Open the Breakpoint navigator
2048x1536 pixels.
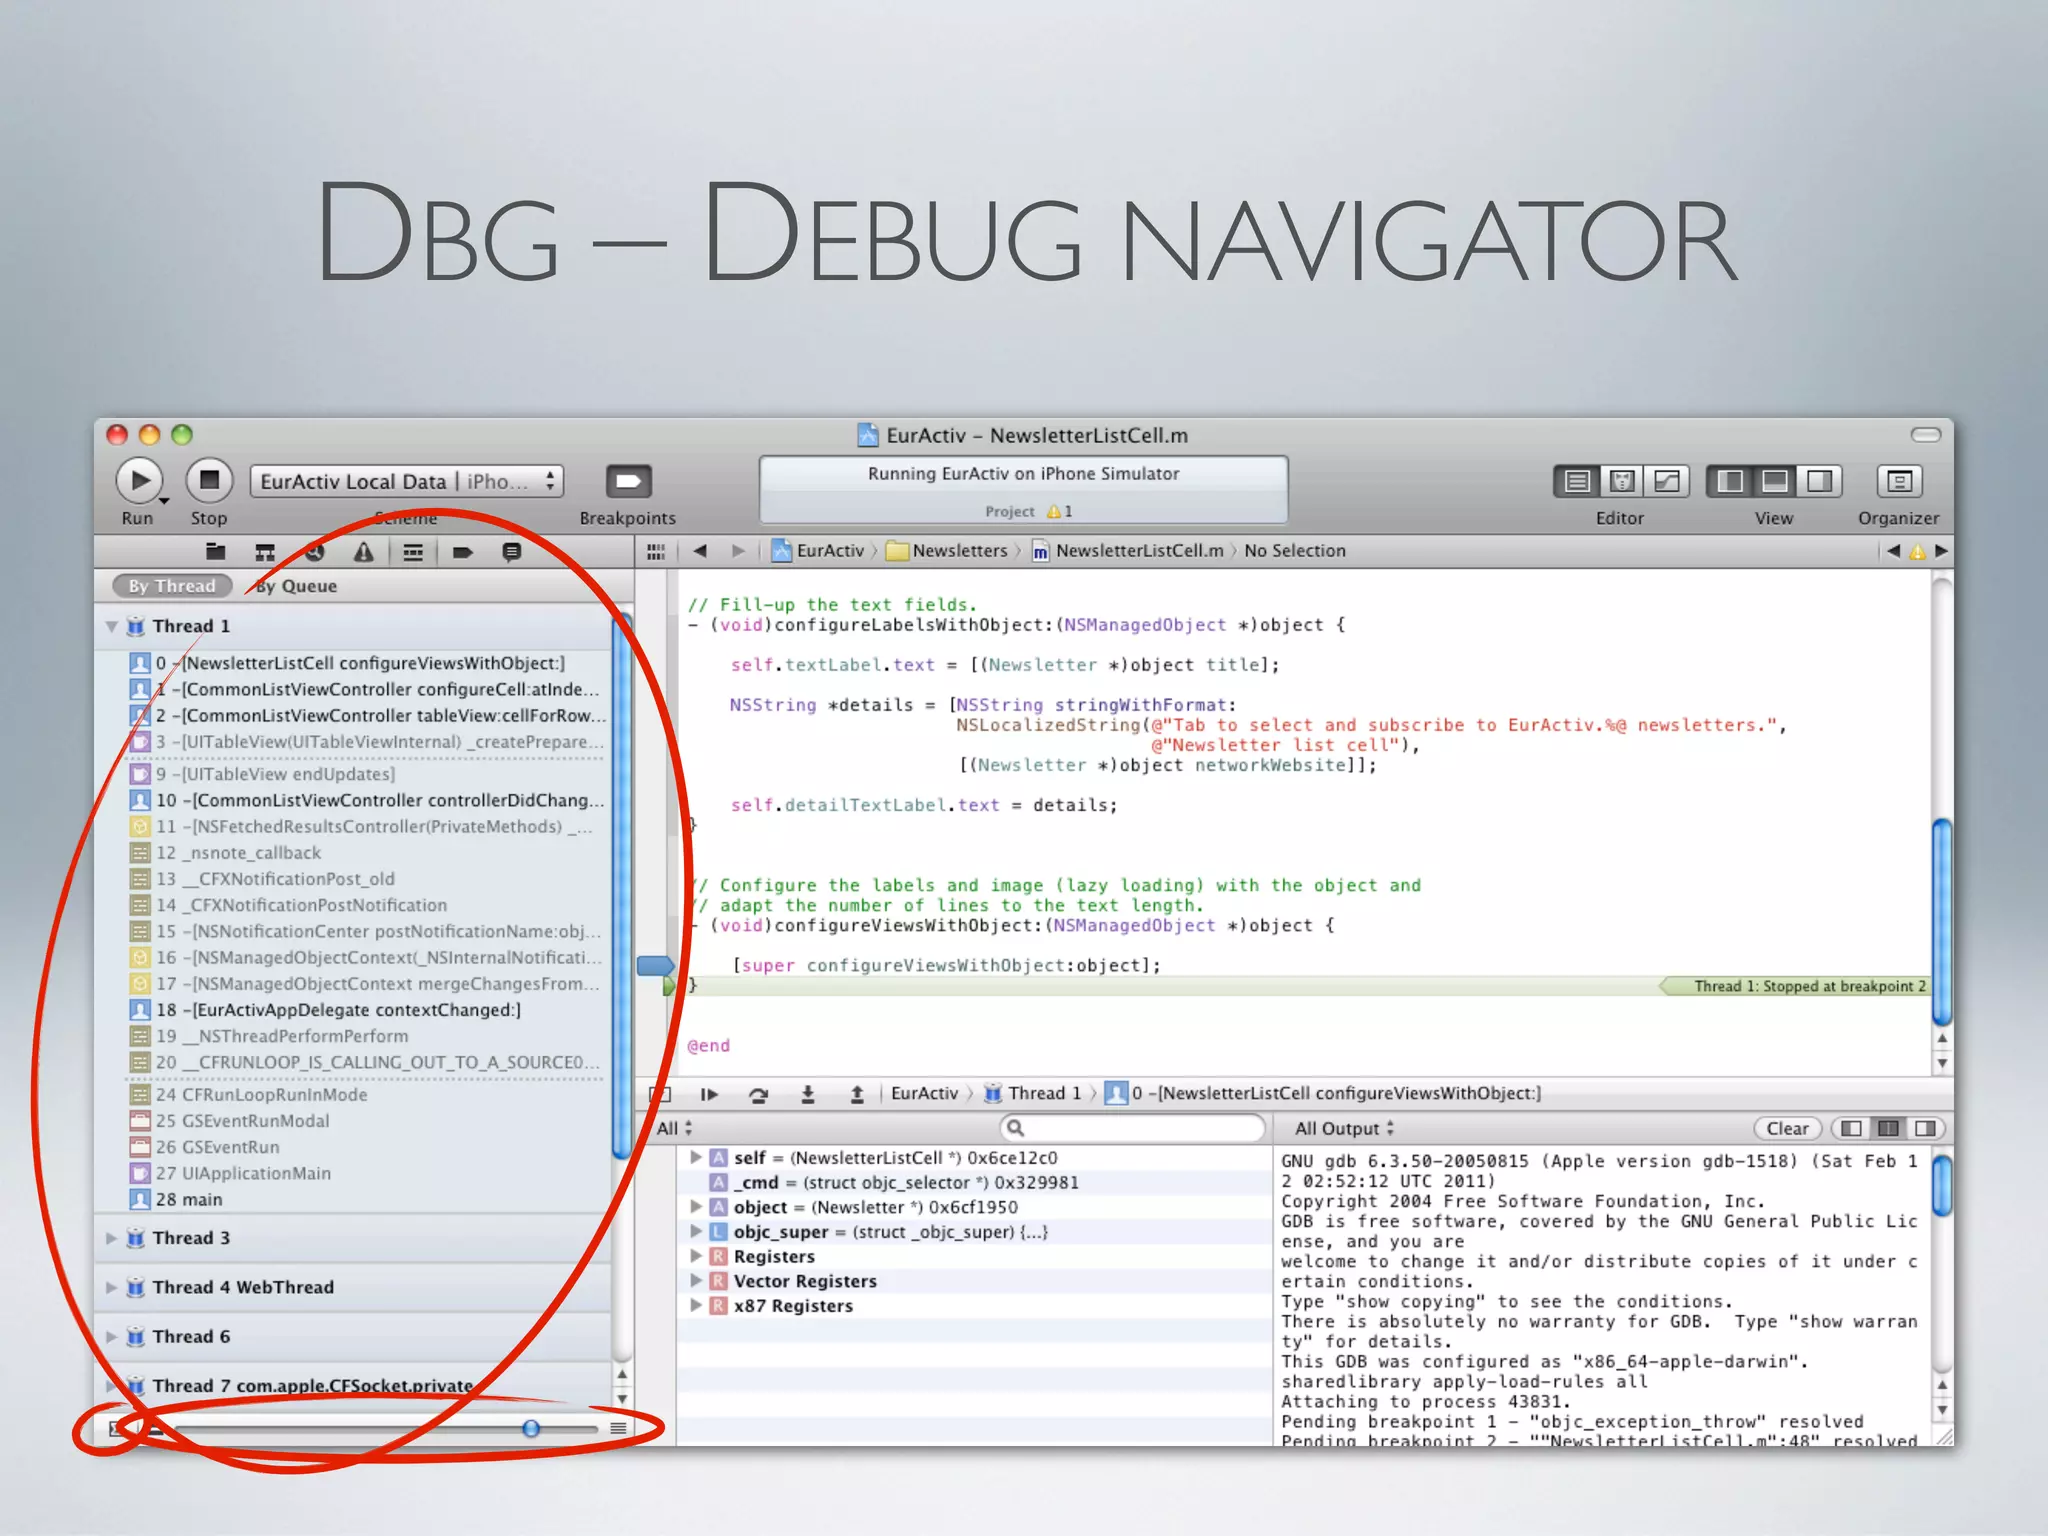pos(462,552)
